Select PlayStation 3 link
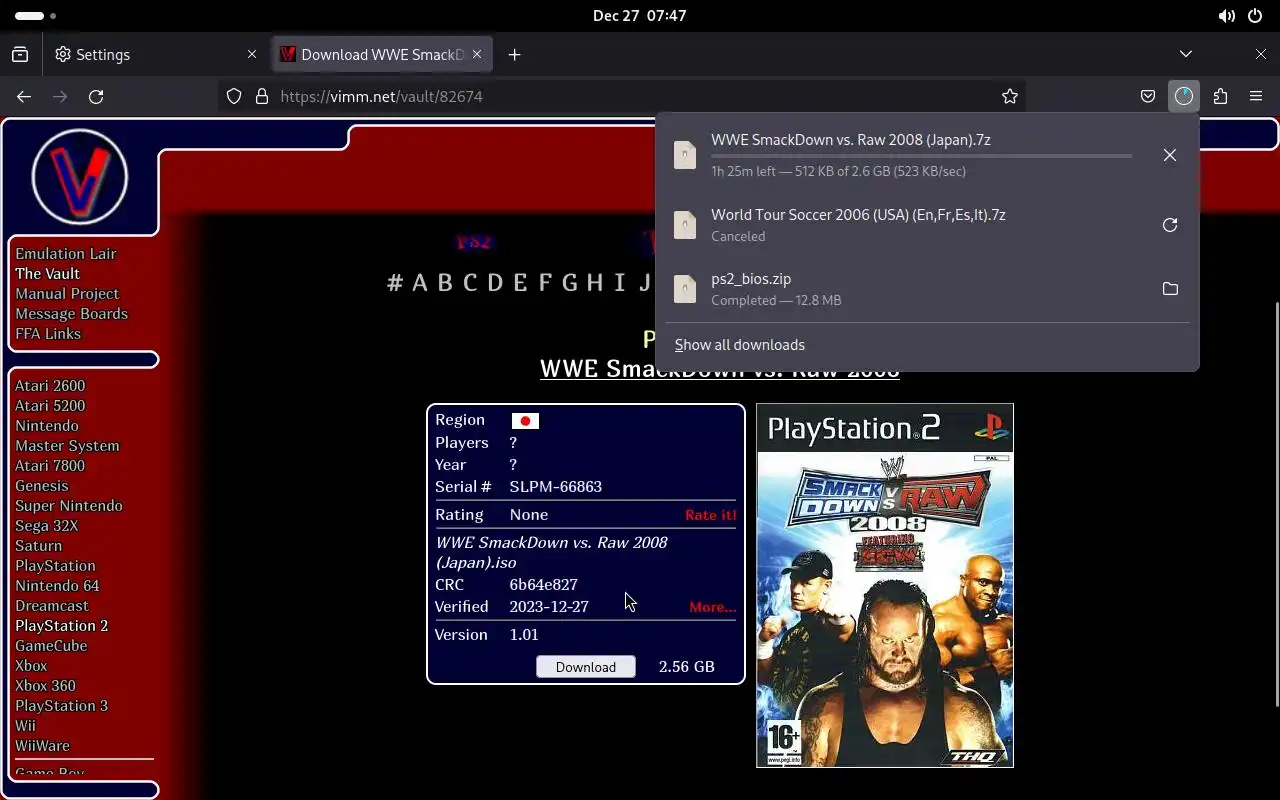 pyautogui.click(x=61, y=706)
